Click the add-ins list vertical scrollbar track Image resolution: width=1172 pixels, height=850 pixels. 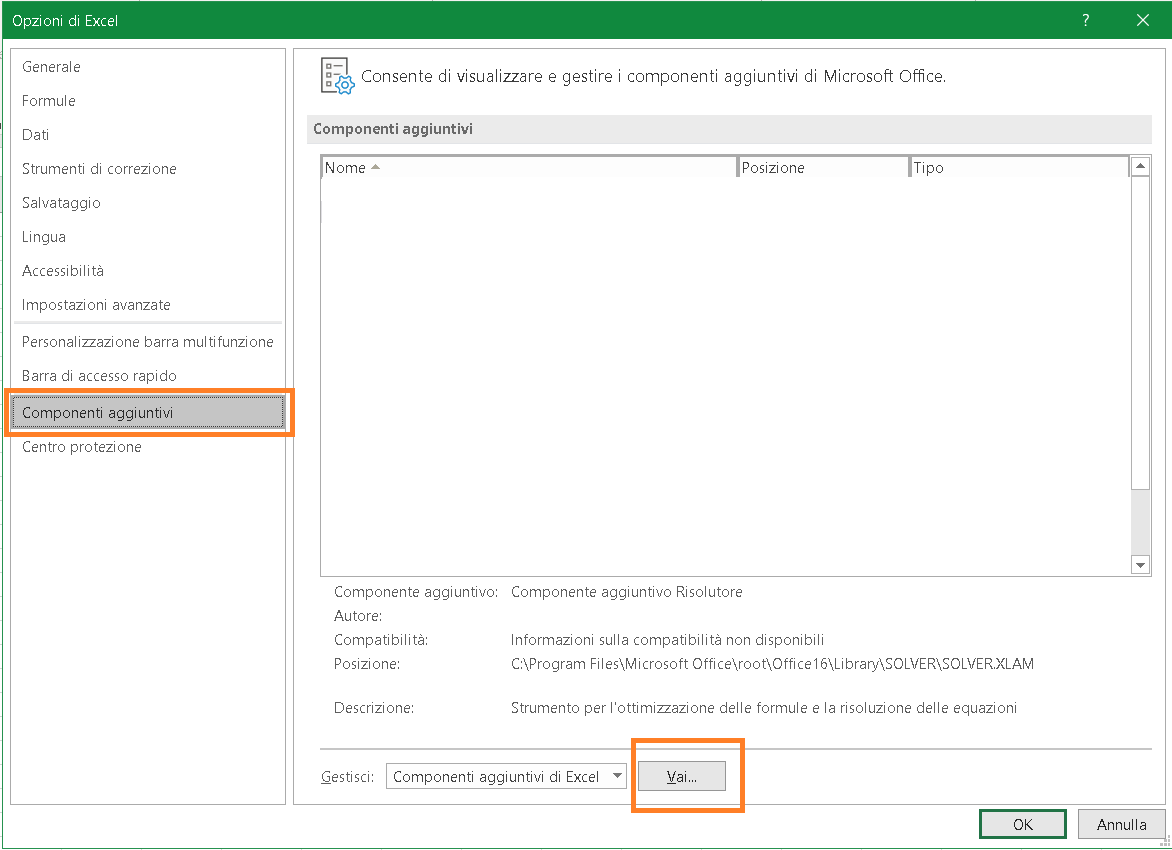(1140, 523)
